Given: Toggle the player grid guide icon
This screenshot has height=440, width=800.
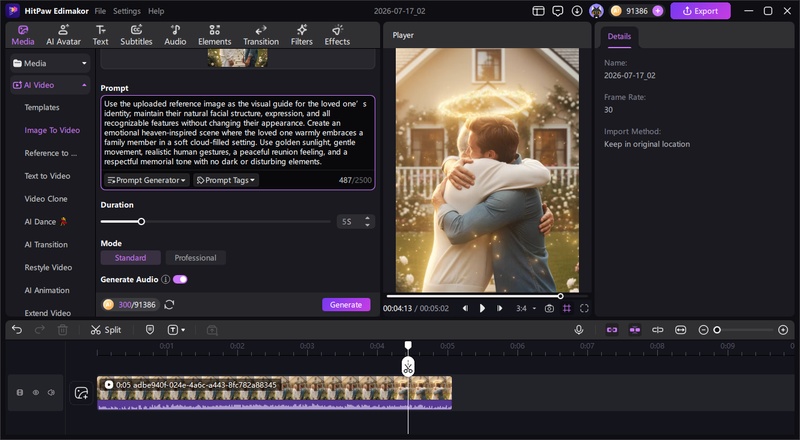Looking at the screenshot, I should click(567, 308).
